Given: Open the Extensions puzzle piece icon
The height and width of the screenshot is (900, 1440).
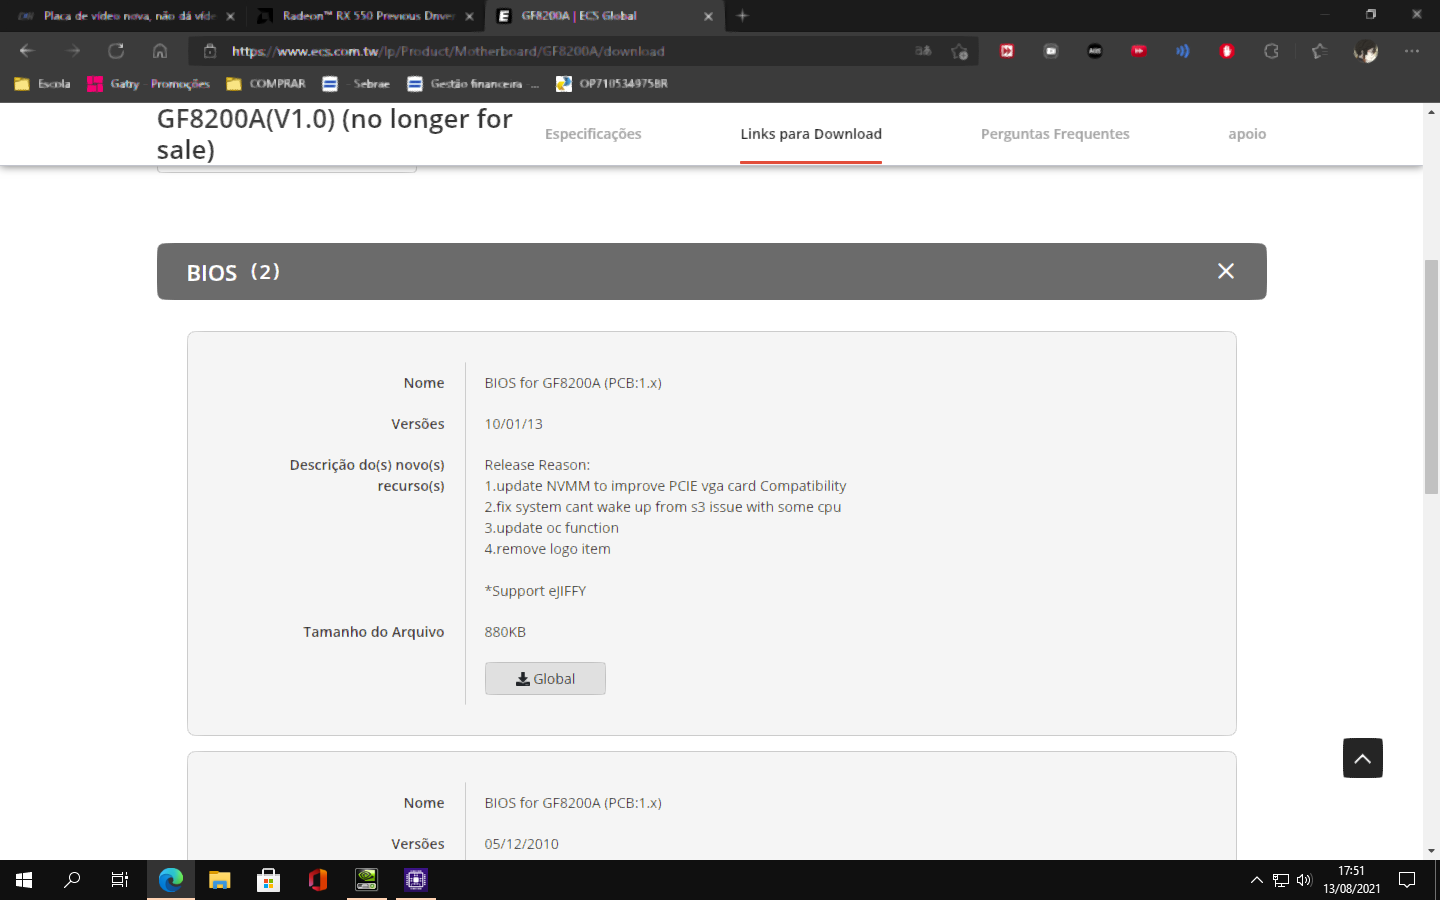Looking at the screenshot, I should coord(1271,51).
